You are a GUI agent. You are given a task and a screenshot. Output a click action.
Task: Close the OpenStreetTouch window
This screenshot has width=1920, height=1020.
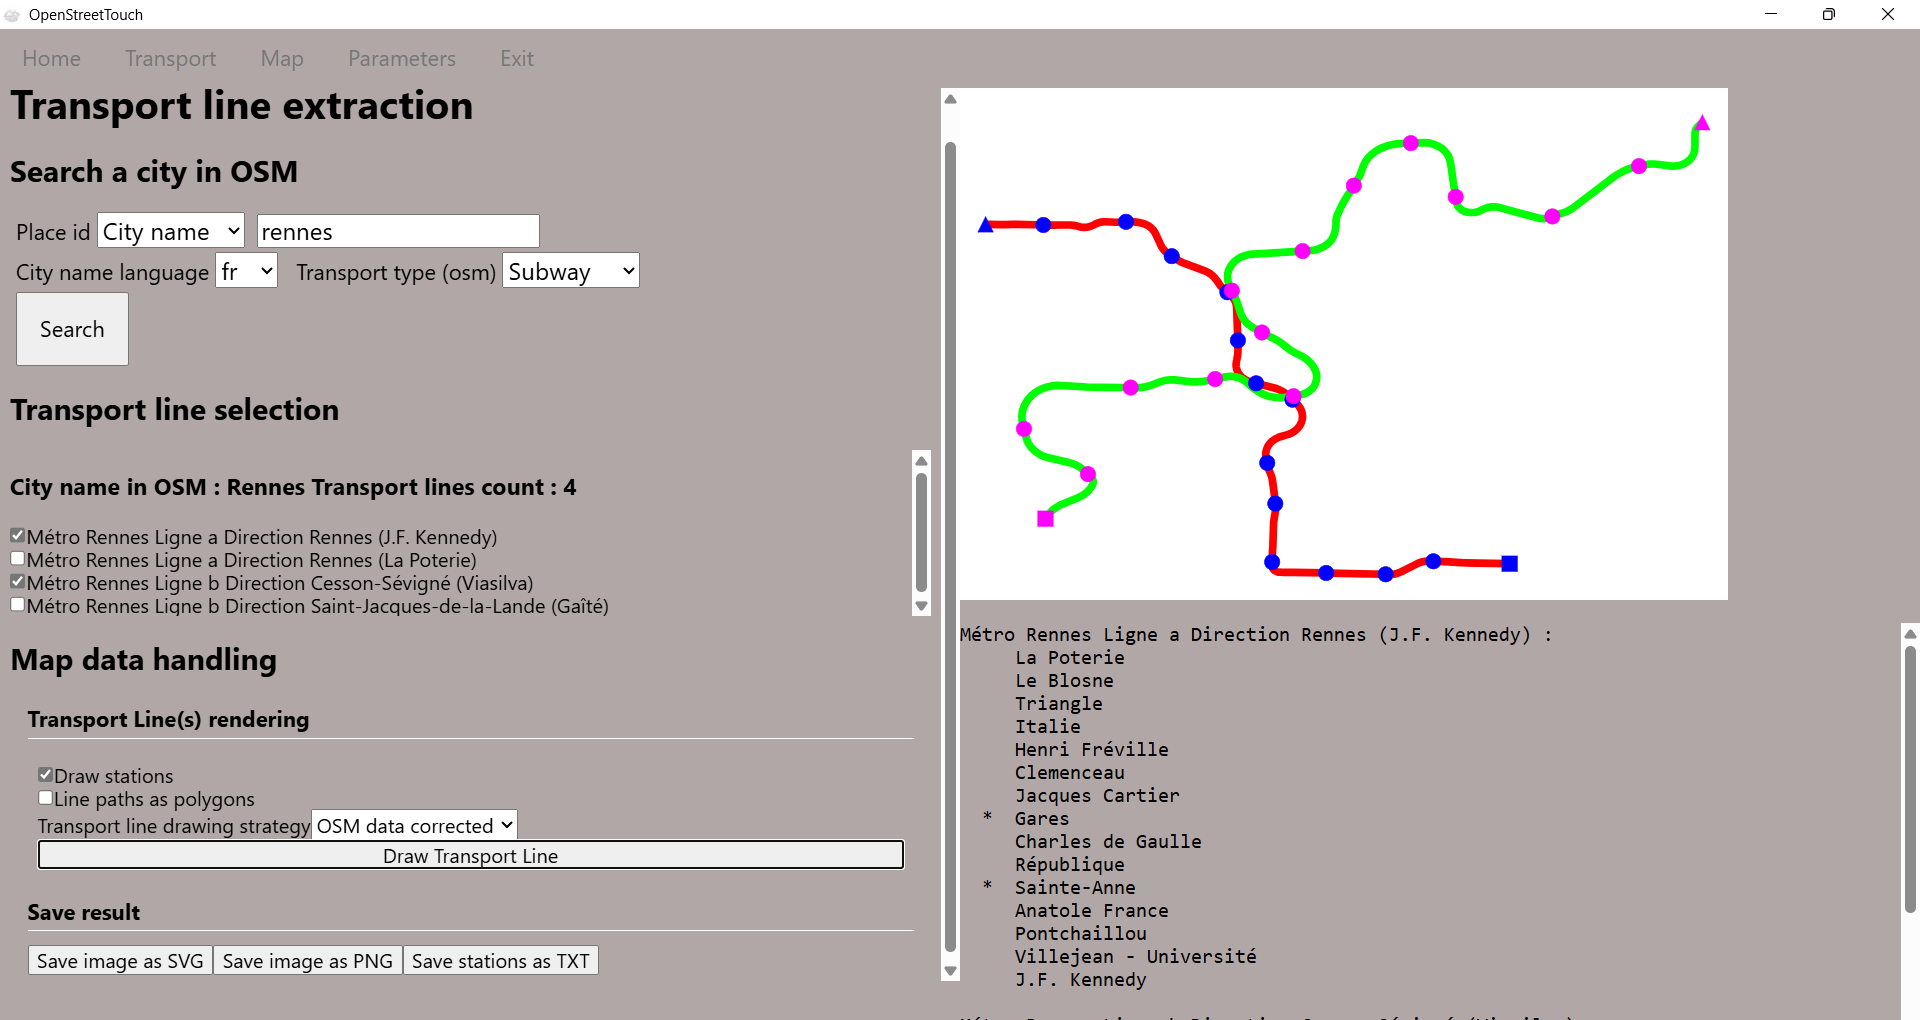tap(1888, 14)
